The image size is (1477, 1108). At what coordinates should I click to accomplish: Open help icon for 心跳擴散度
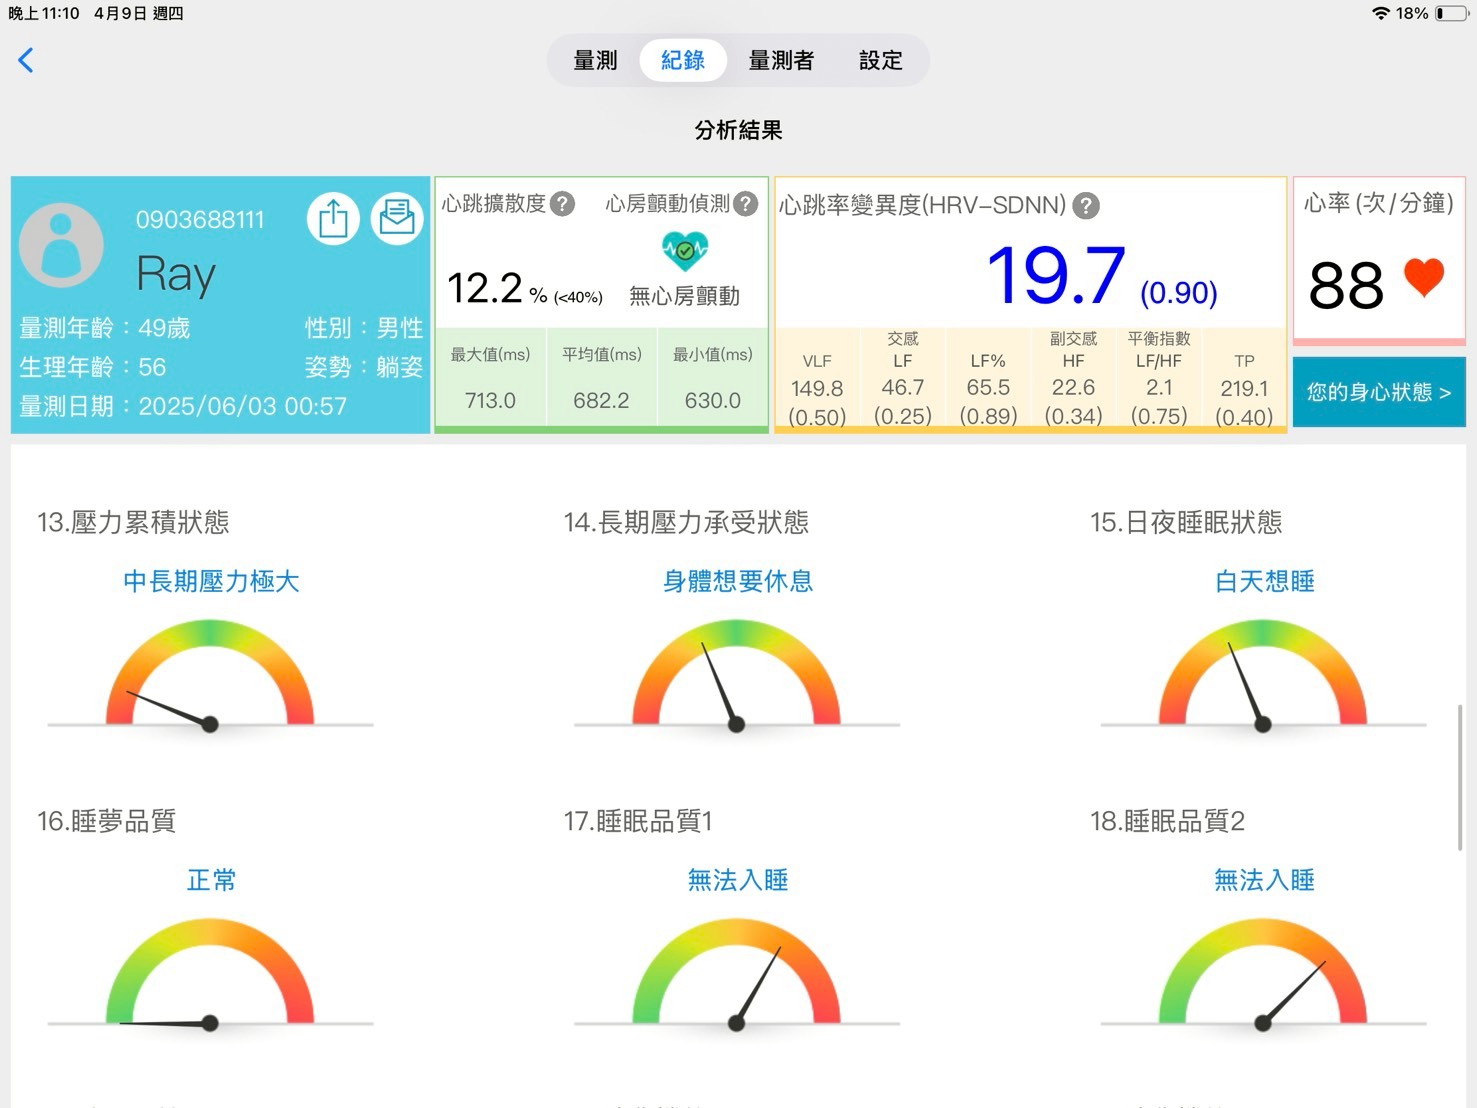pos(563,204)
